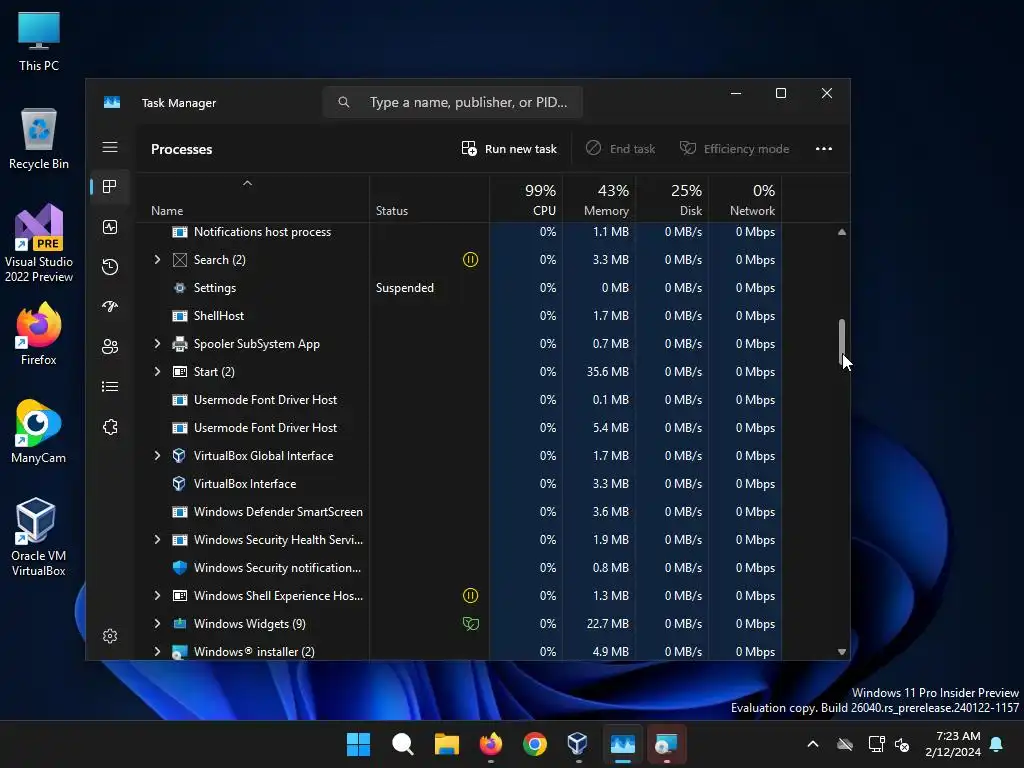This screenshot has width=1024, height=768.
Task: Open the clock showing 7:23 AM
Action: (x=953, y=744)
